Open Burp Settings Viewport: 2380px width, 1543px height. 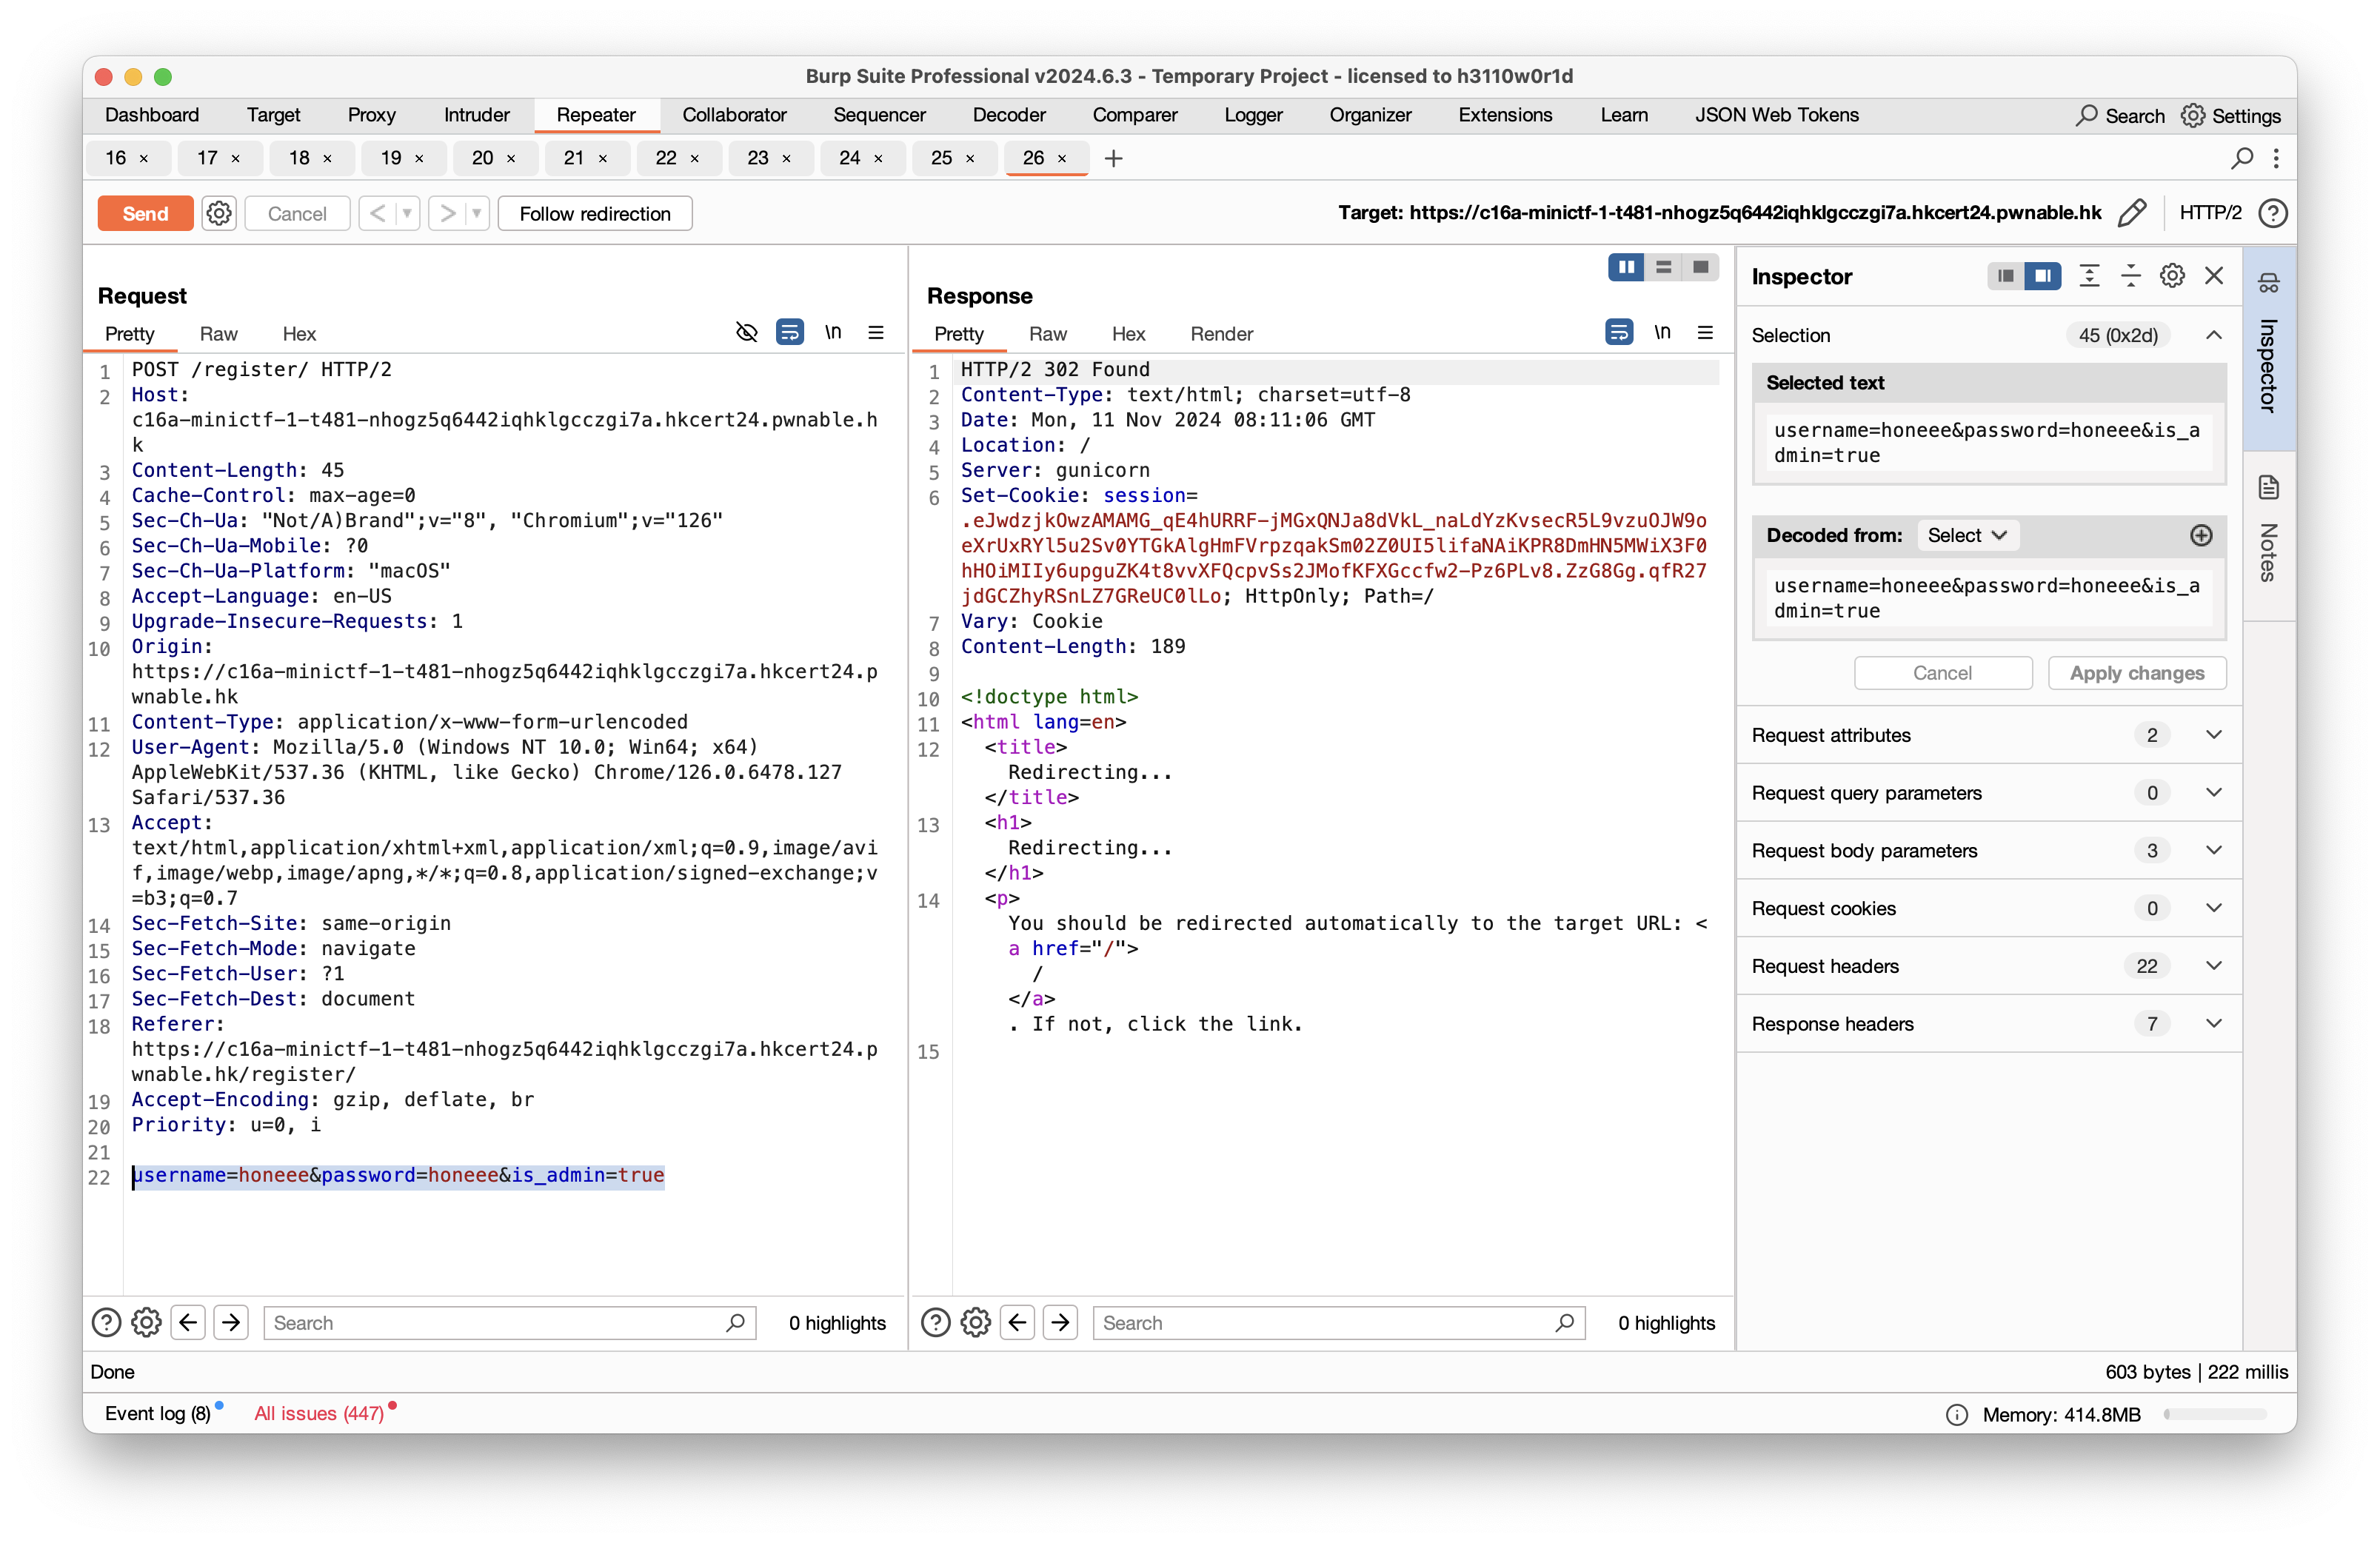tap(2230, 115)
